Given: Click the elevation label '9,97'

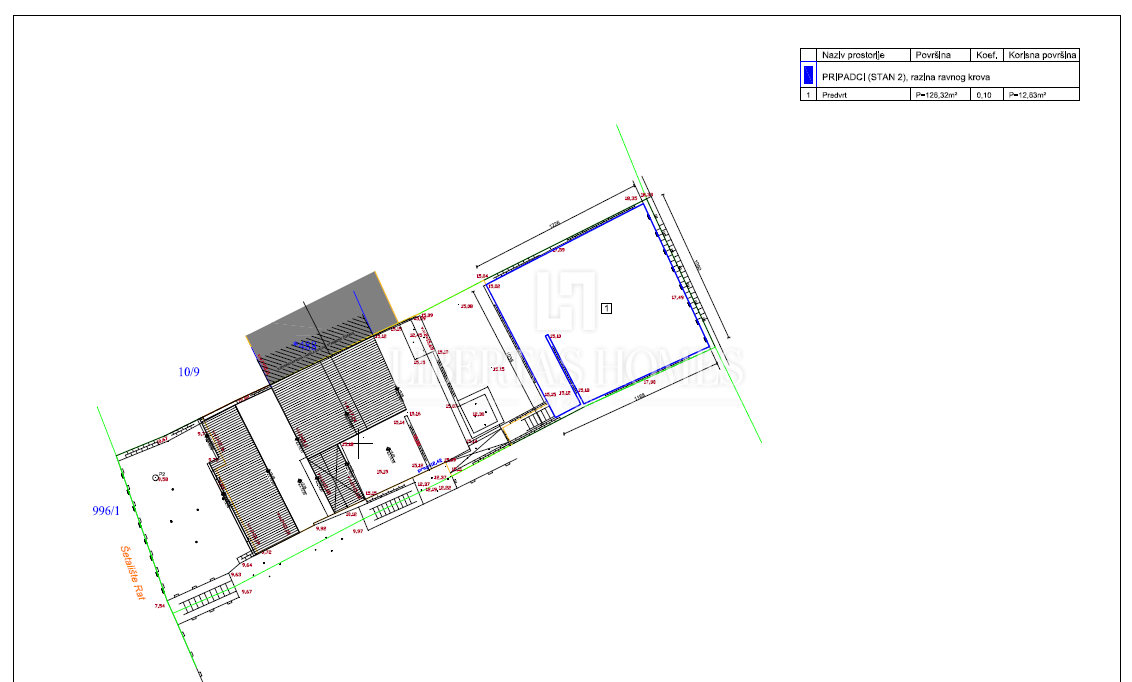Looking at the screenshot, I should pos(358,531).
